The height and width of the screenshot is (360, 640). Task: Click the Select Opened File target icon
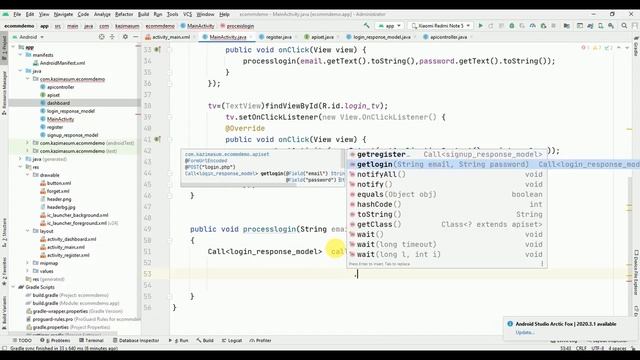click(102, 37)
